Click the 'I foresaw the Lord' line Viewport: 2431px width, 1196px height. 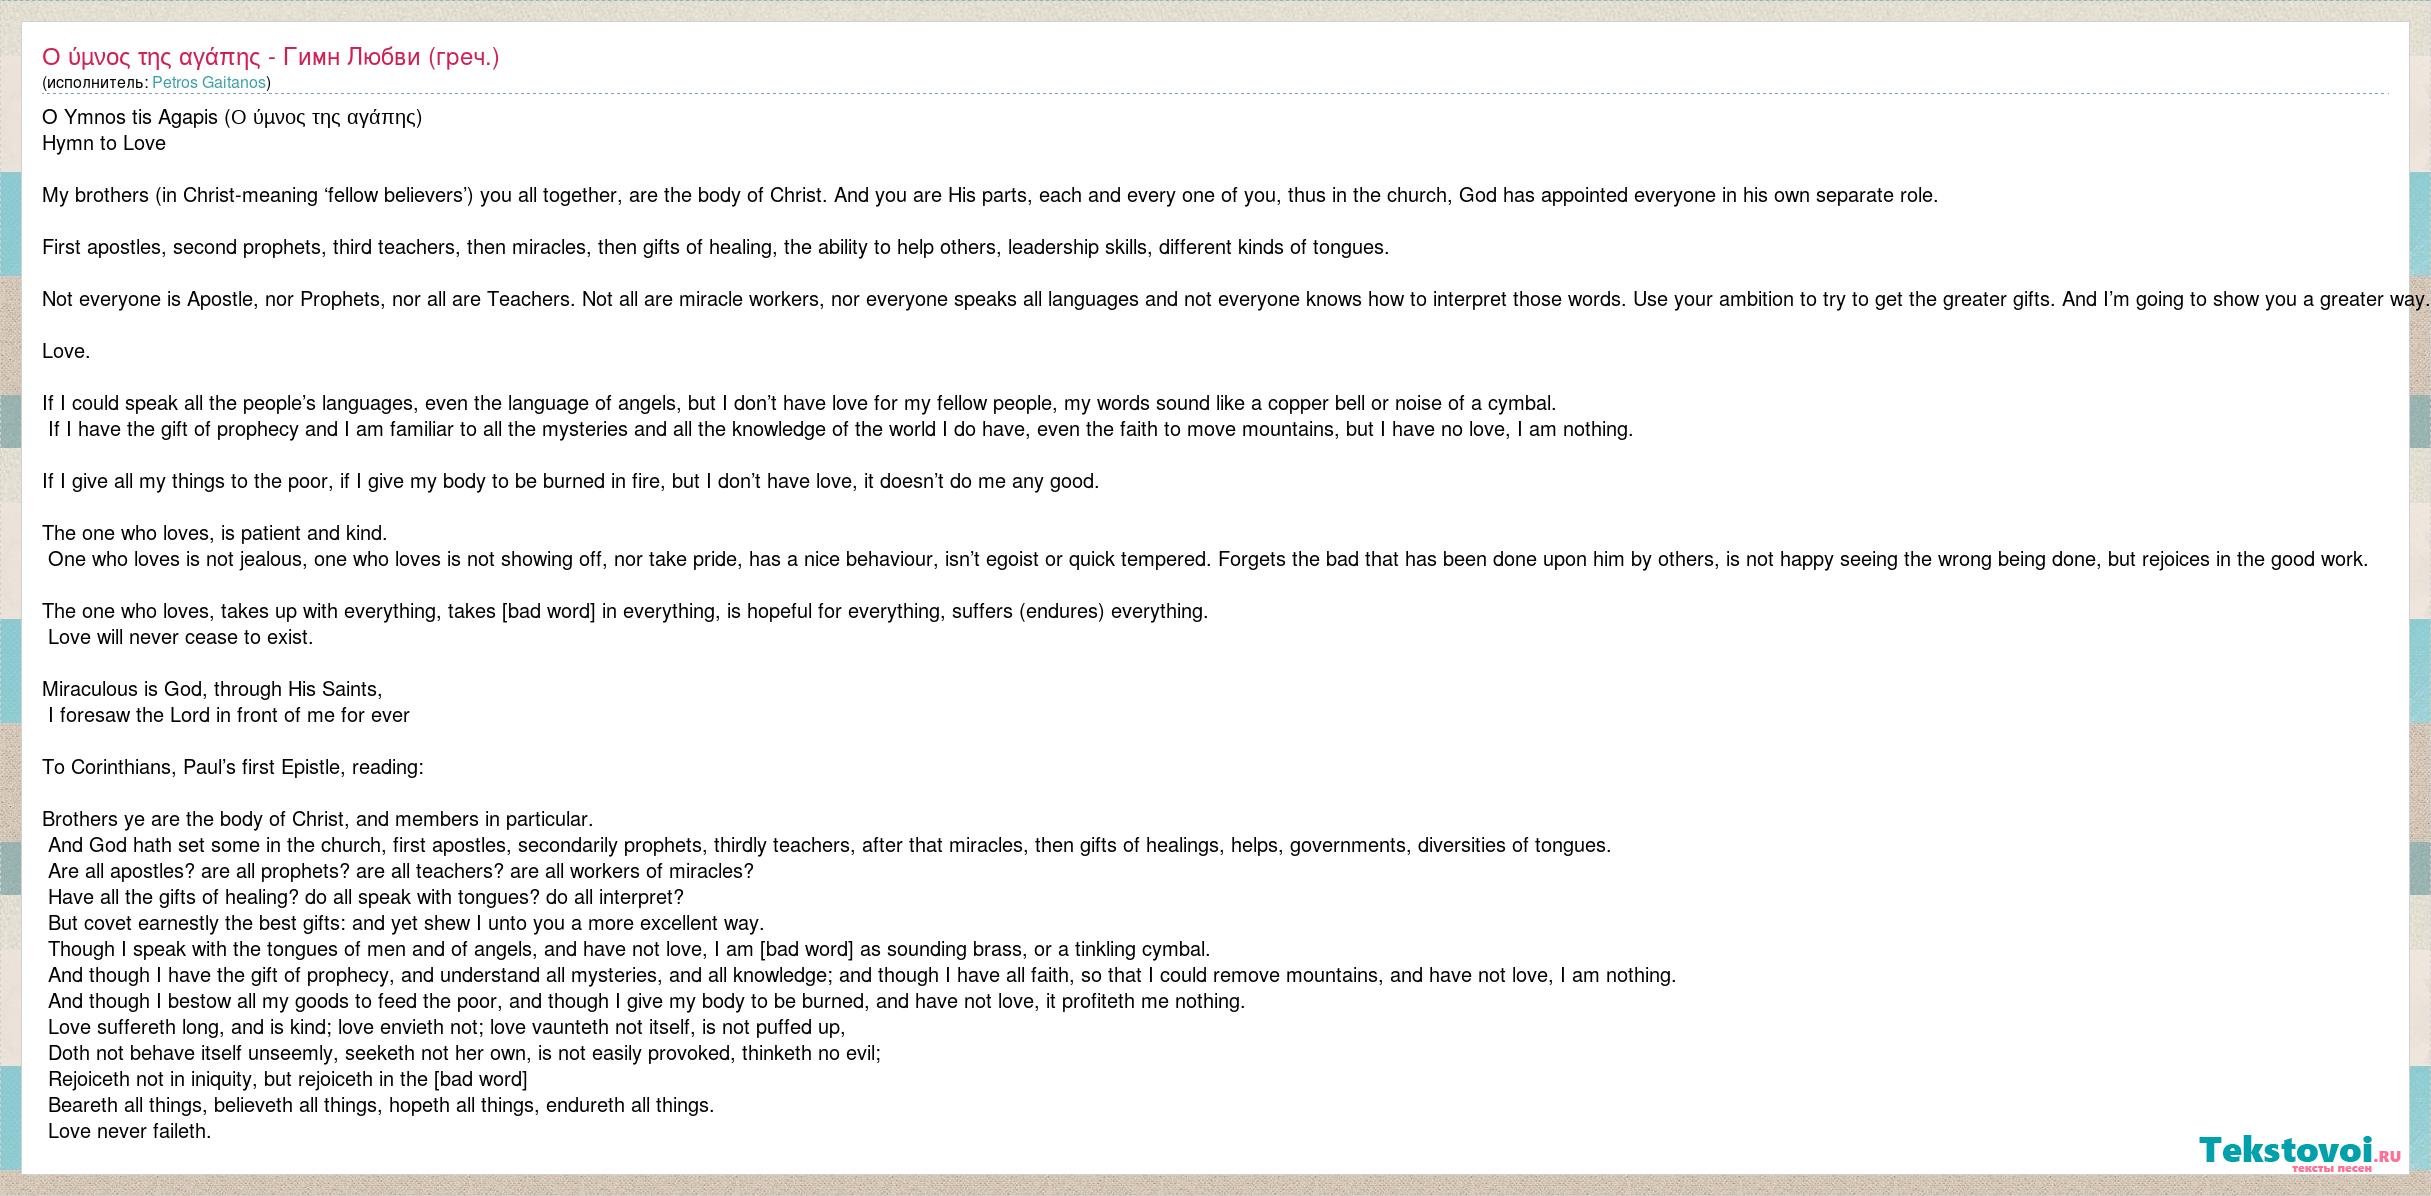pos(228,715)
